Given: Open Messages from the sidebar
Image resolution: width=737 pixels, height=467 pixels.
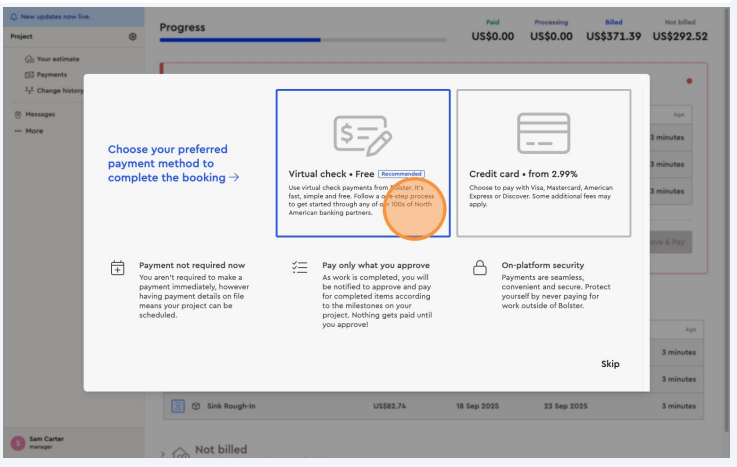Looking at the screenshot, I should click(x=39, y=114).
